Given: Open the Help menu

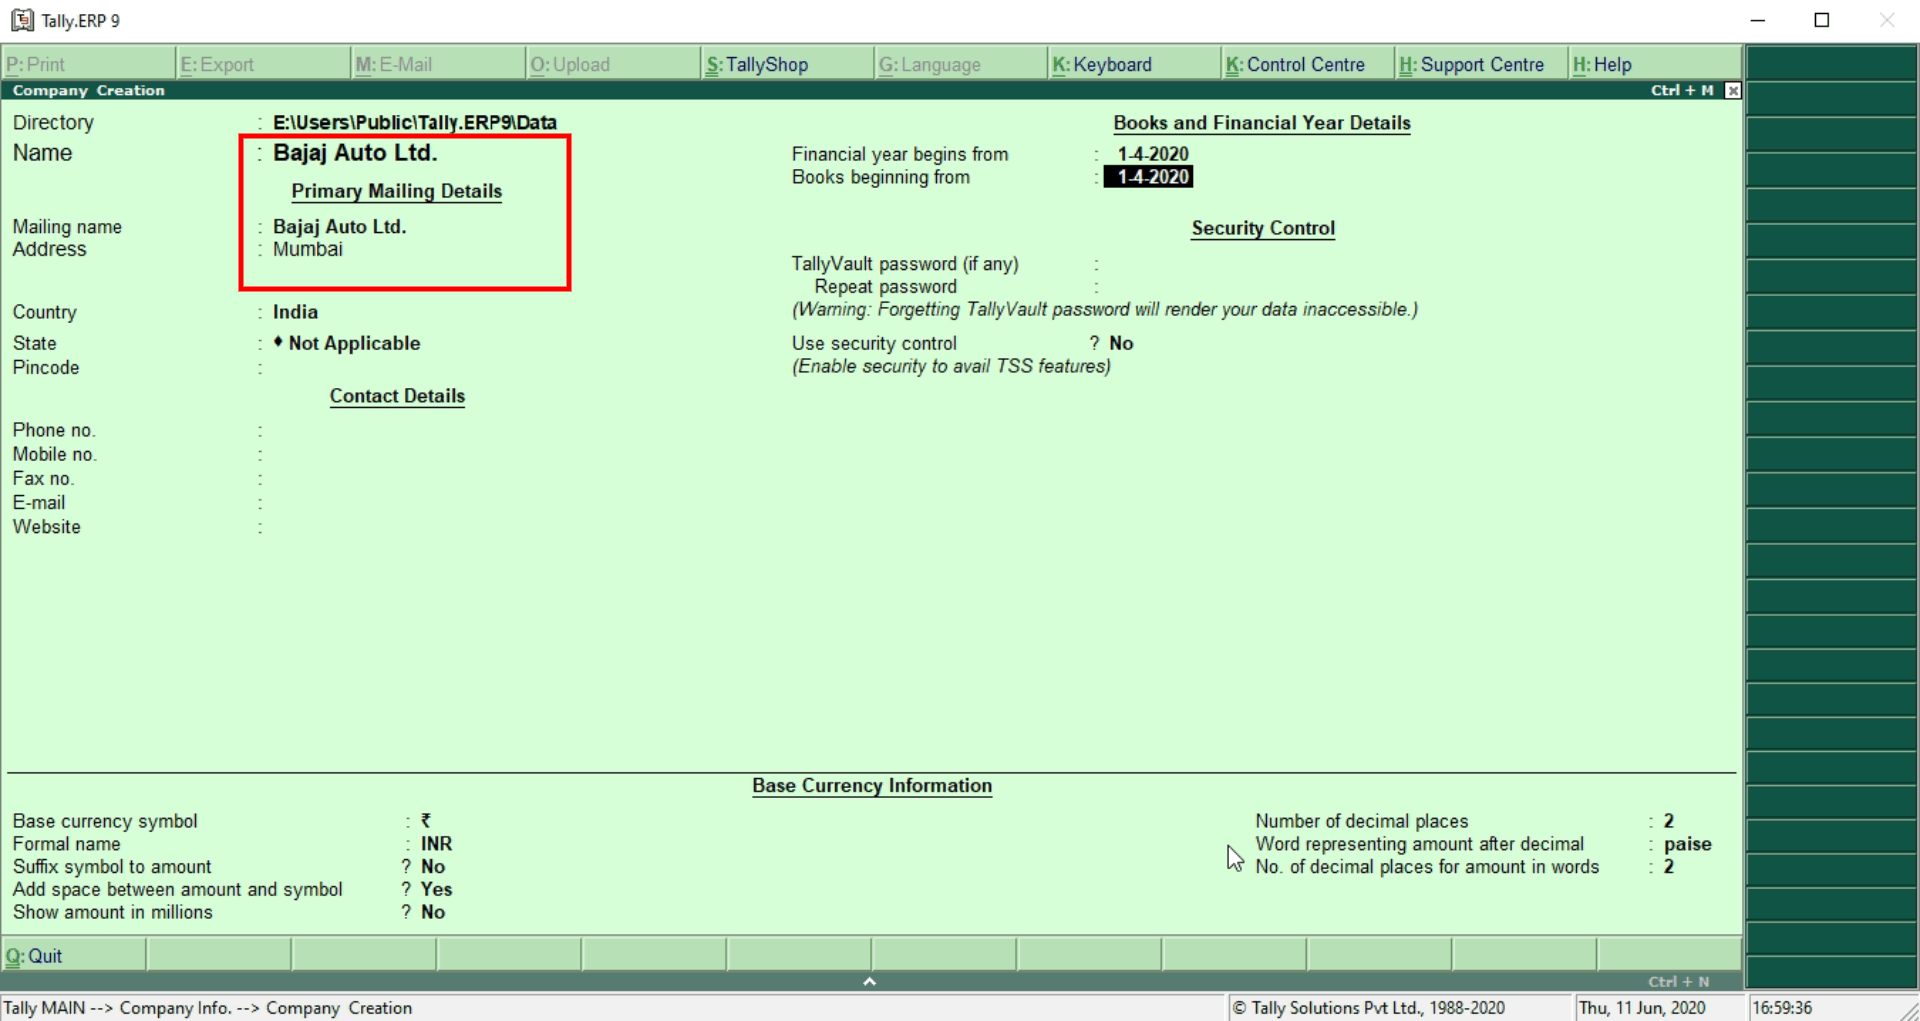Looking at the screenshot, I should coord(1602,65).
